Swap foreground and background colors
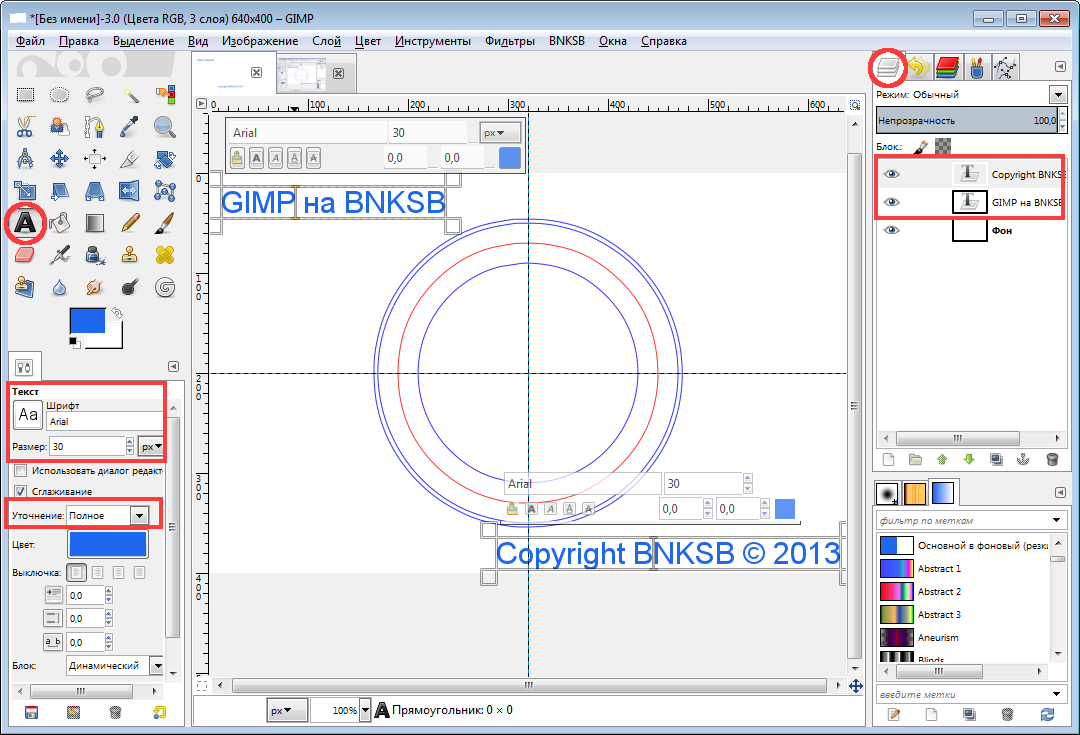 point(116,313)
